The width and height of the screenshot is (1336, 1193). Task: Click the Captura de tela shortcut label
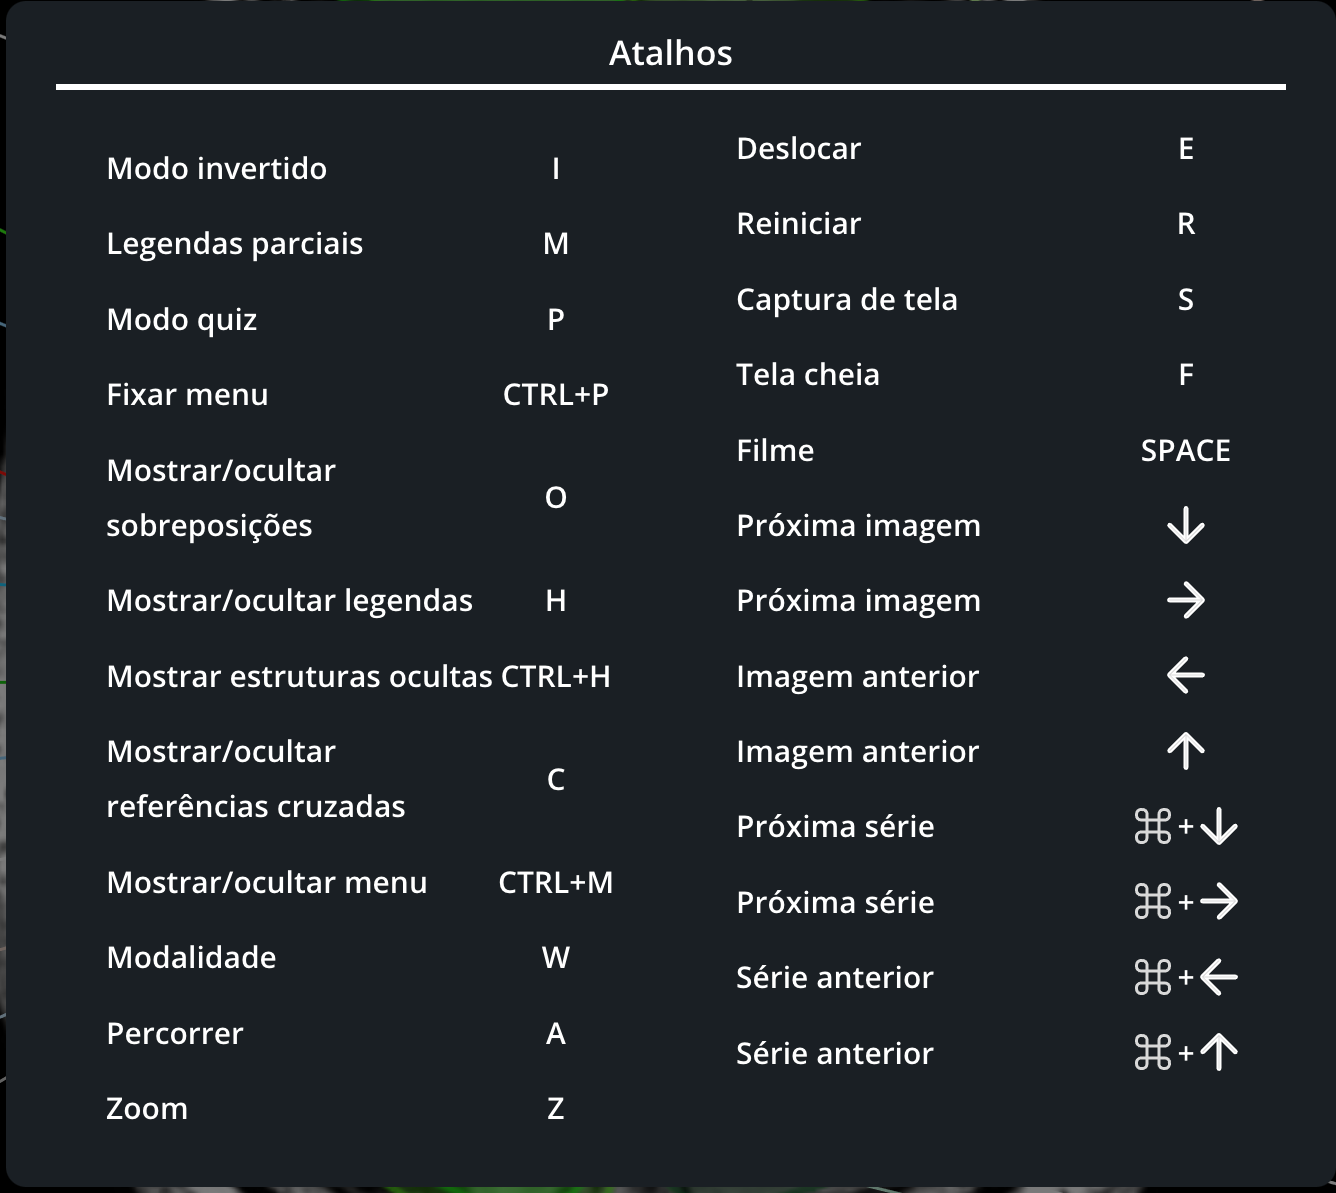point(847,299)
